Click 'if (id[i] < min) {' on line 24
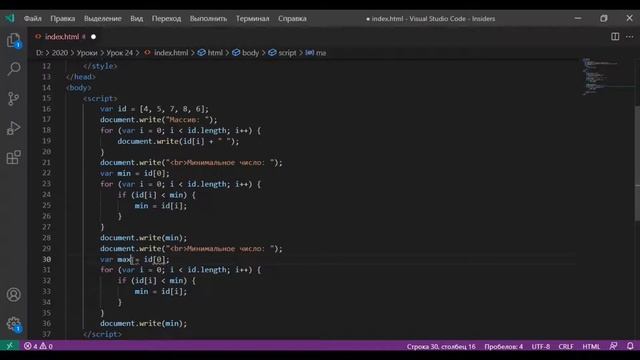The width and height of the screenshot is (640, 360). pyautogui.click(x=156, y=195)
